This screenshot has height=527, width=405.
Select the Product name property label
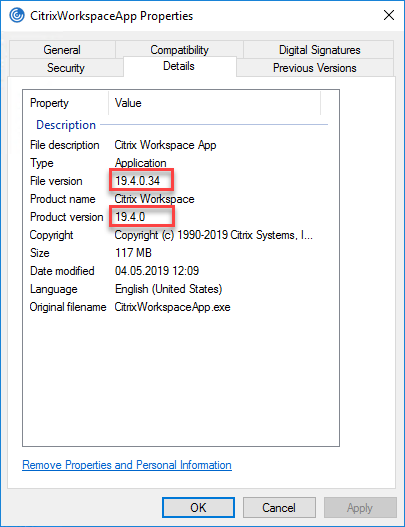click(x=63, y=199)
